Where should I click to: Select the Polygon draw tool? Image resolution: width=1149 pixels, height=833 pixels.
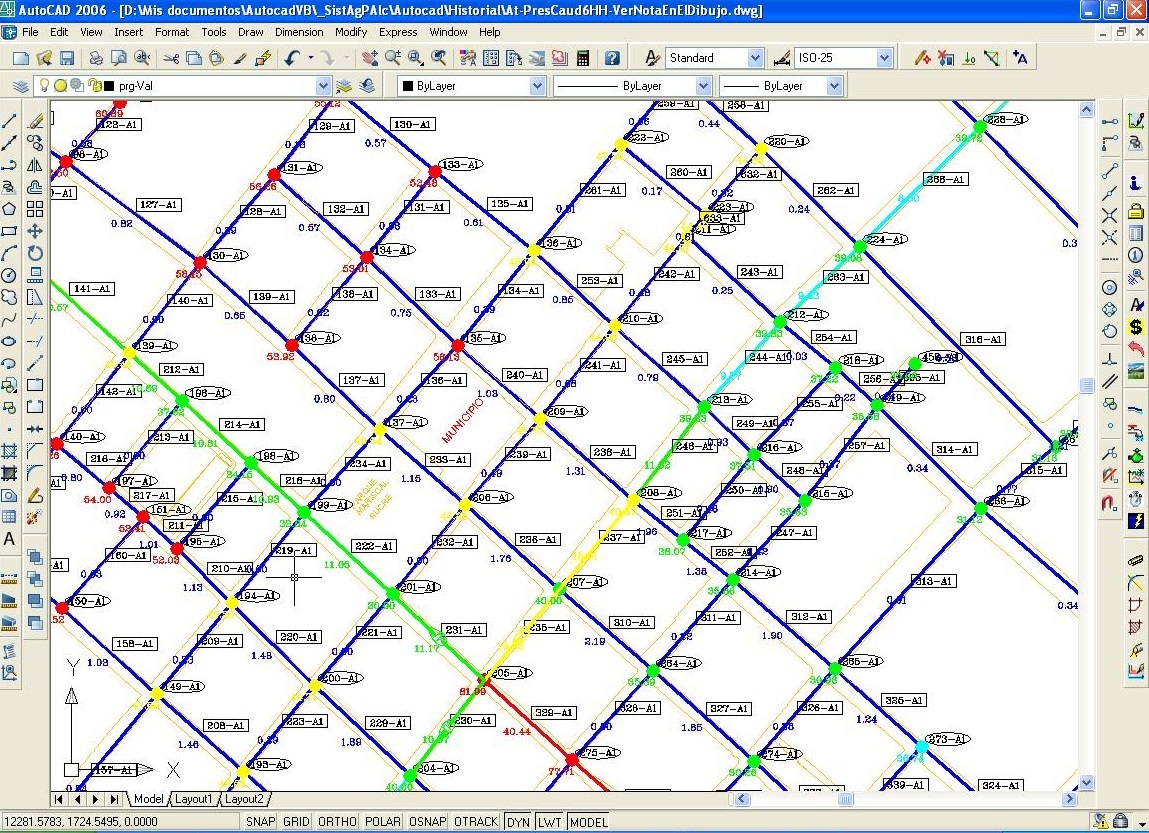click(x=10, y=209)
